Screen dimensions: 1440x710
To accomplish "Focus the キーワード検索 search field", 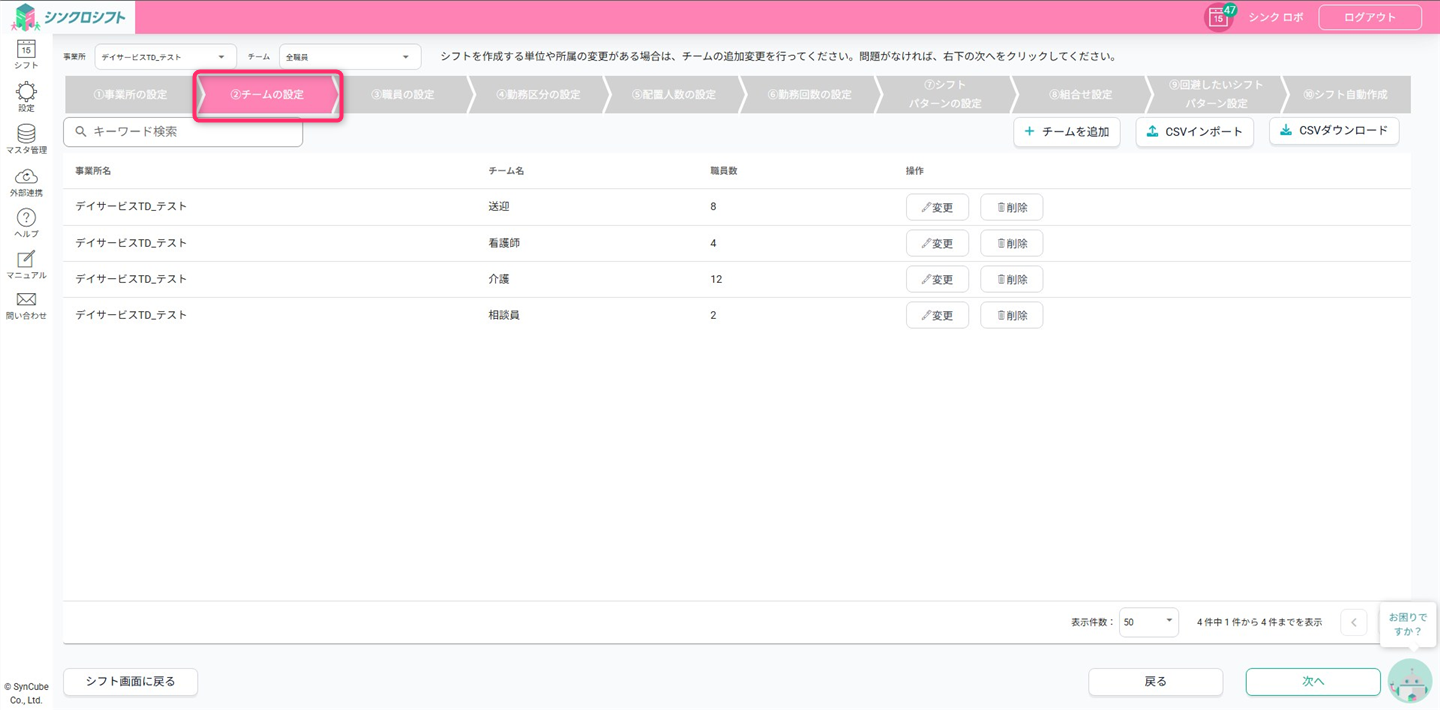I will click(190, 132).
